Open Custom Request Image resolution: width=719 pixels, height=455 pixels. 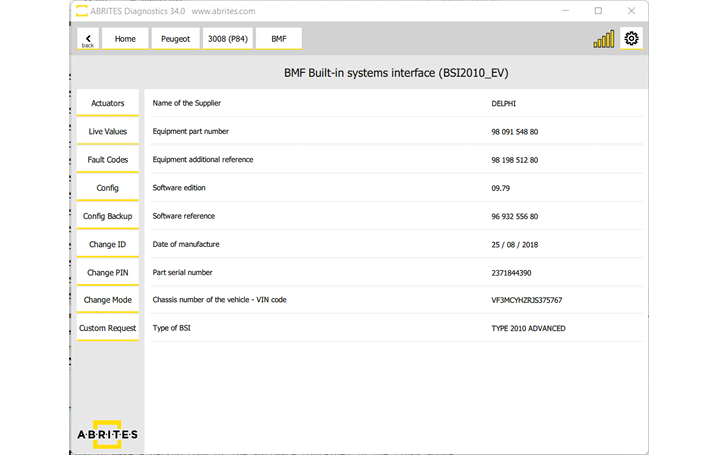click(108, 328)
